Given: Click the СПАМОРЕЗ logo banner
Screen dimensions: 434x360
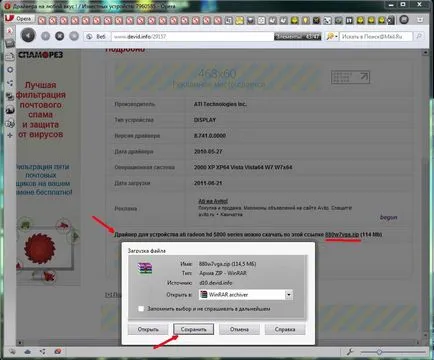Looking at the screenshot, I should point(40,55).
